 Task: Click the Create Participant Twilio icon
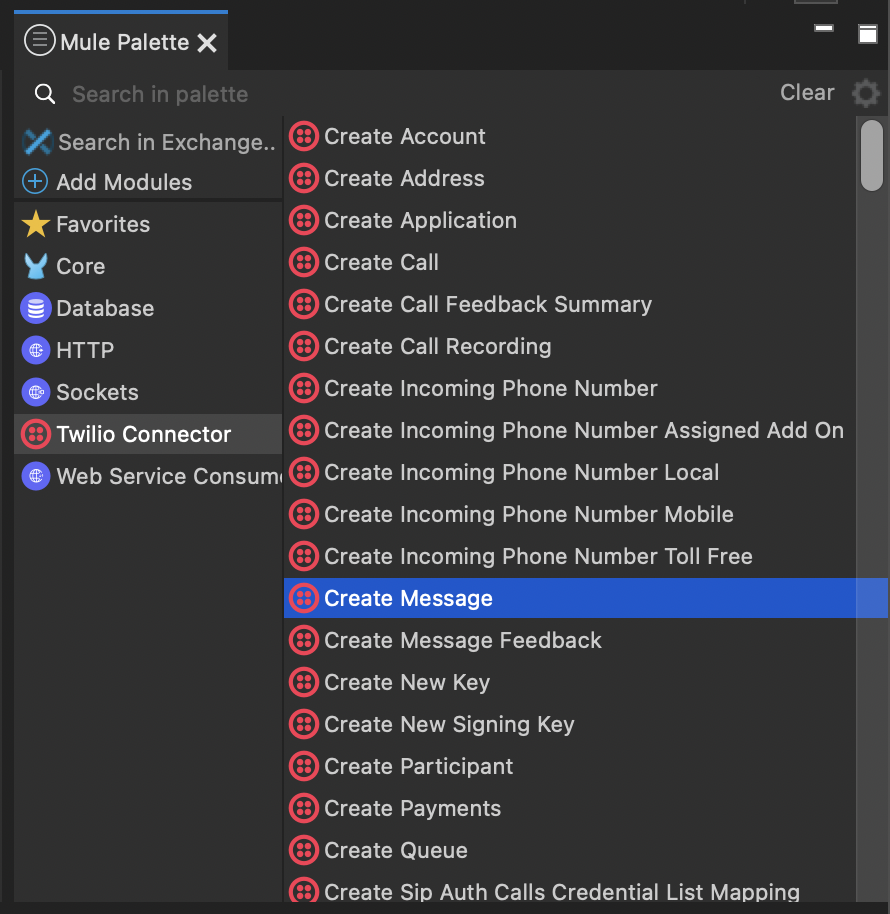tap(304, 766)
